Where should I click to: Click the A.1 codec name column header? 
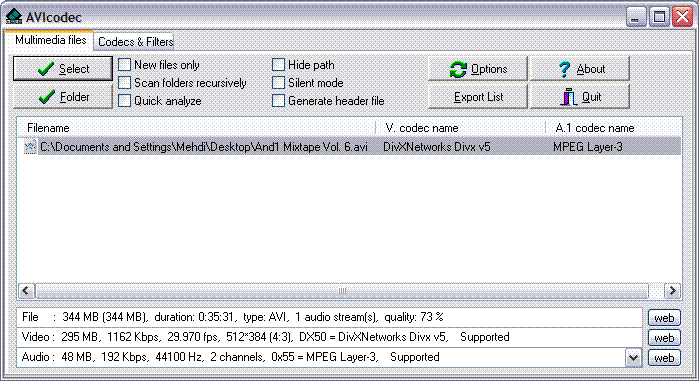[614, 128]
